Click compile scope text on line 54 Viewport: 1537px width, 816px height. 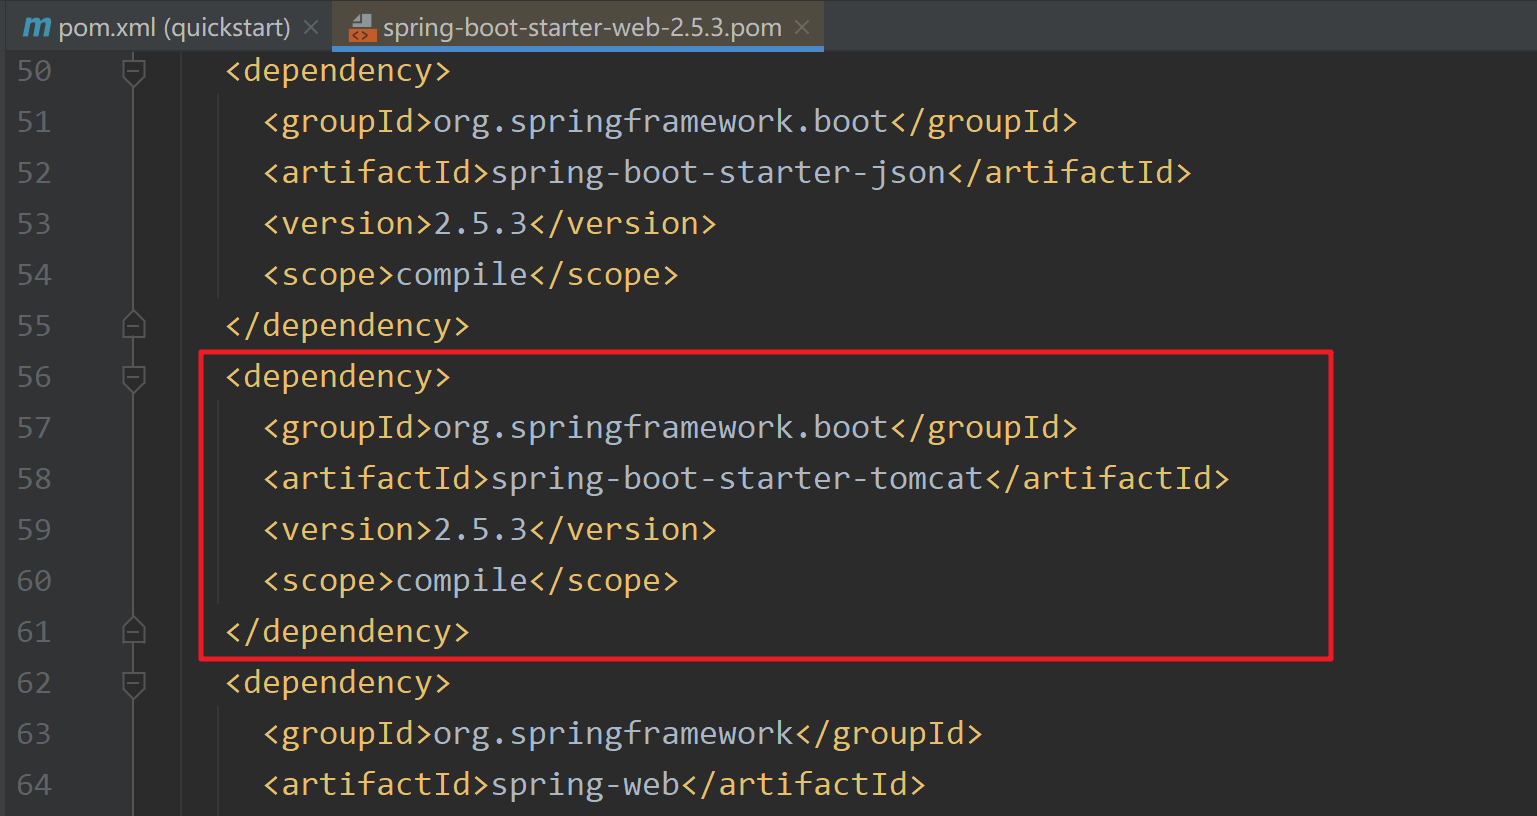(461, 275)
